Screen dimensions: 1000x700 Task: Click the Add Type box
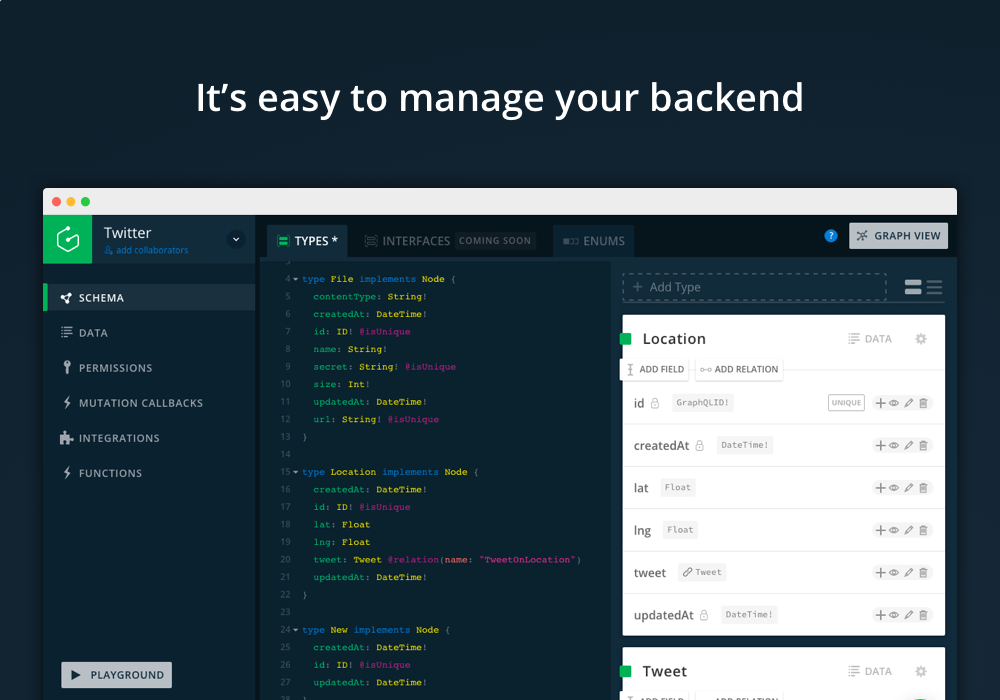pyautogui.click(x=754, y=287)
